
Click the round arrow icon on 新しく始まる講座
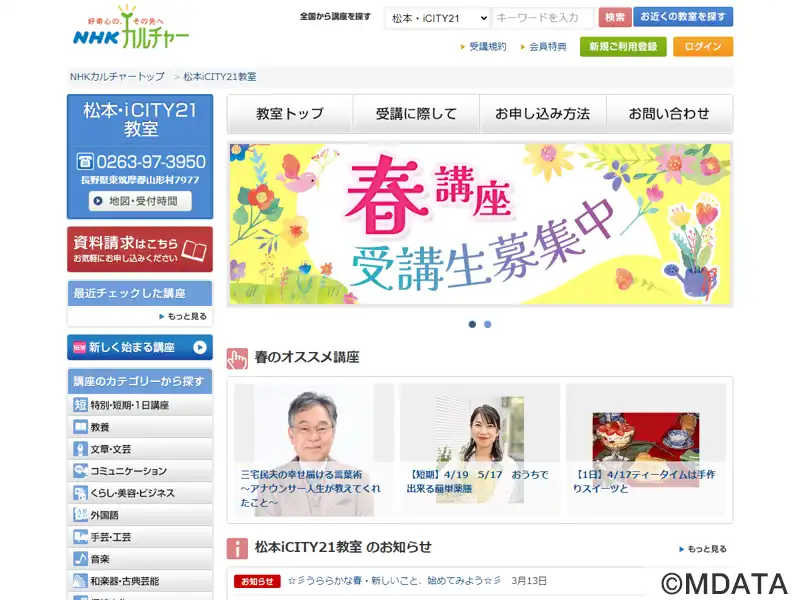point(200,347)
